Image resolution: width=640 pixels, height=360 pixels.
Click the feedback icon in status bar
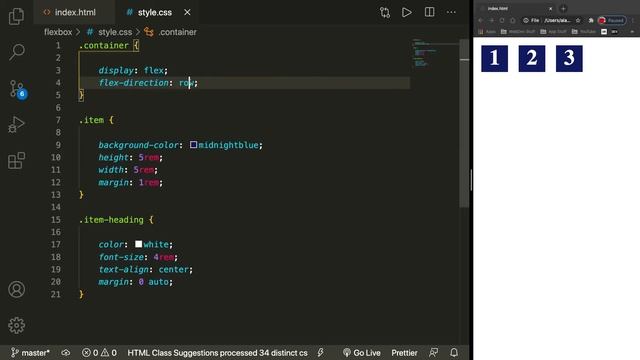pos(433,353)
